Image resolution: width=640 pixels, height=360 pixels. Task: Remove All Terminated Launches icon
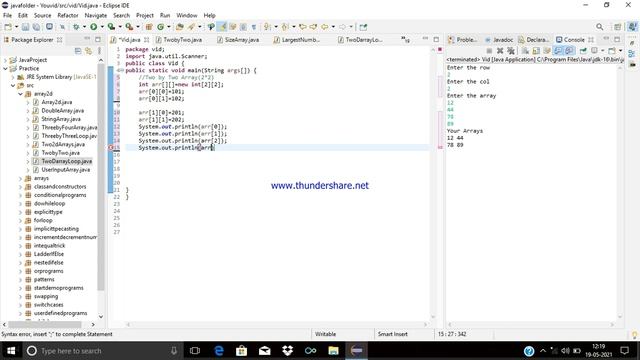click(x=511, y=51)
